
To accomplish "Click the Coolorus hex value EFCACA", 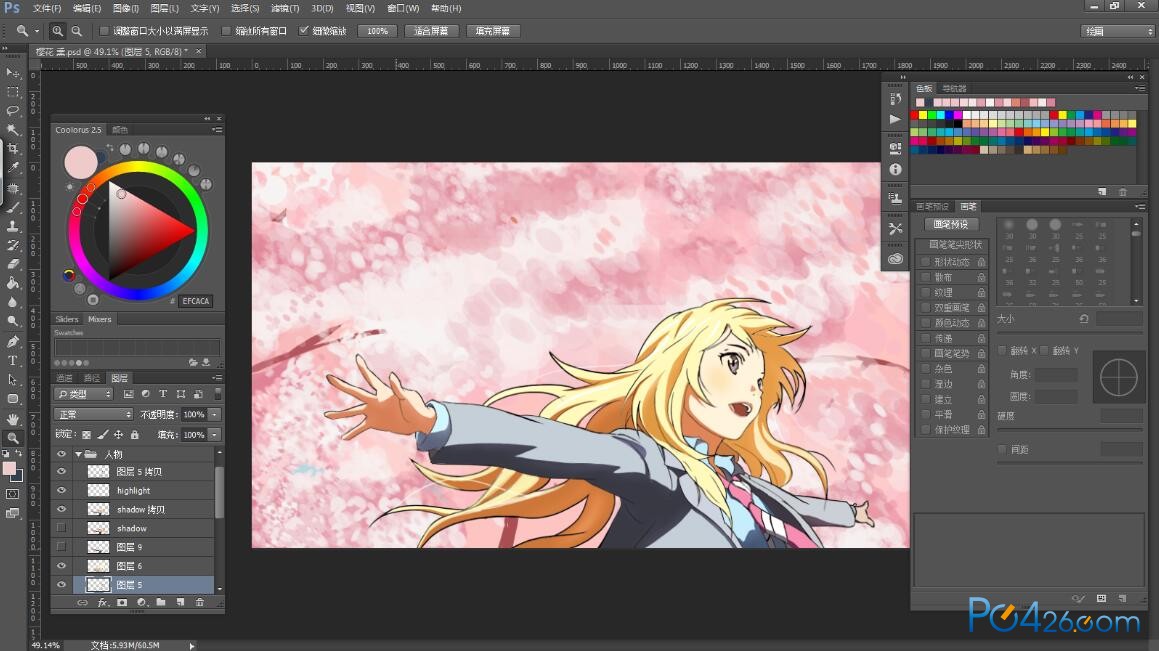I will click(196, 301).
